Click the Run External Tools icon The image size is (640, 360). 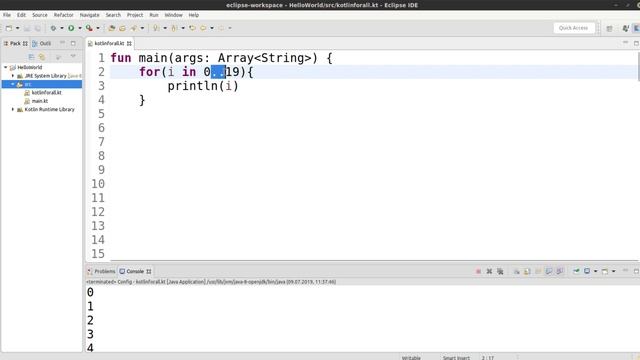point(89,28)
